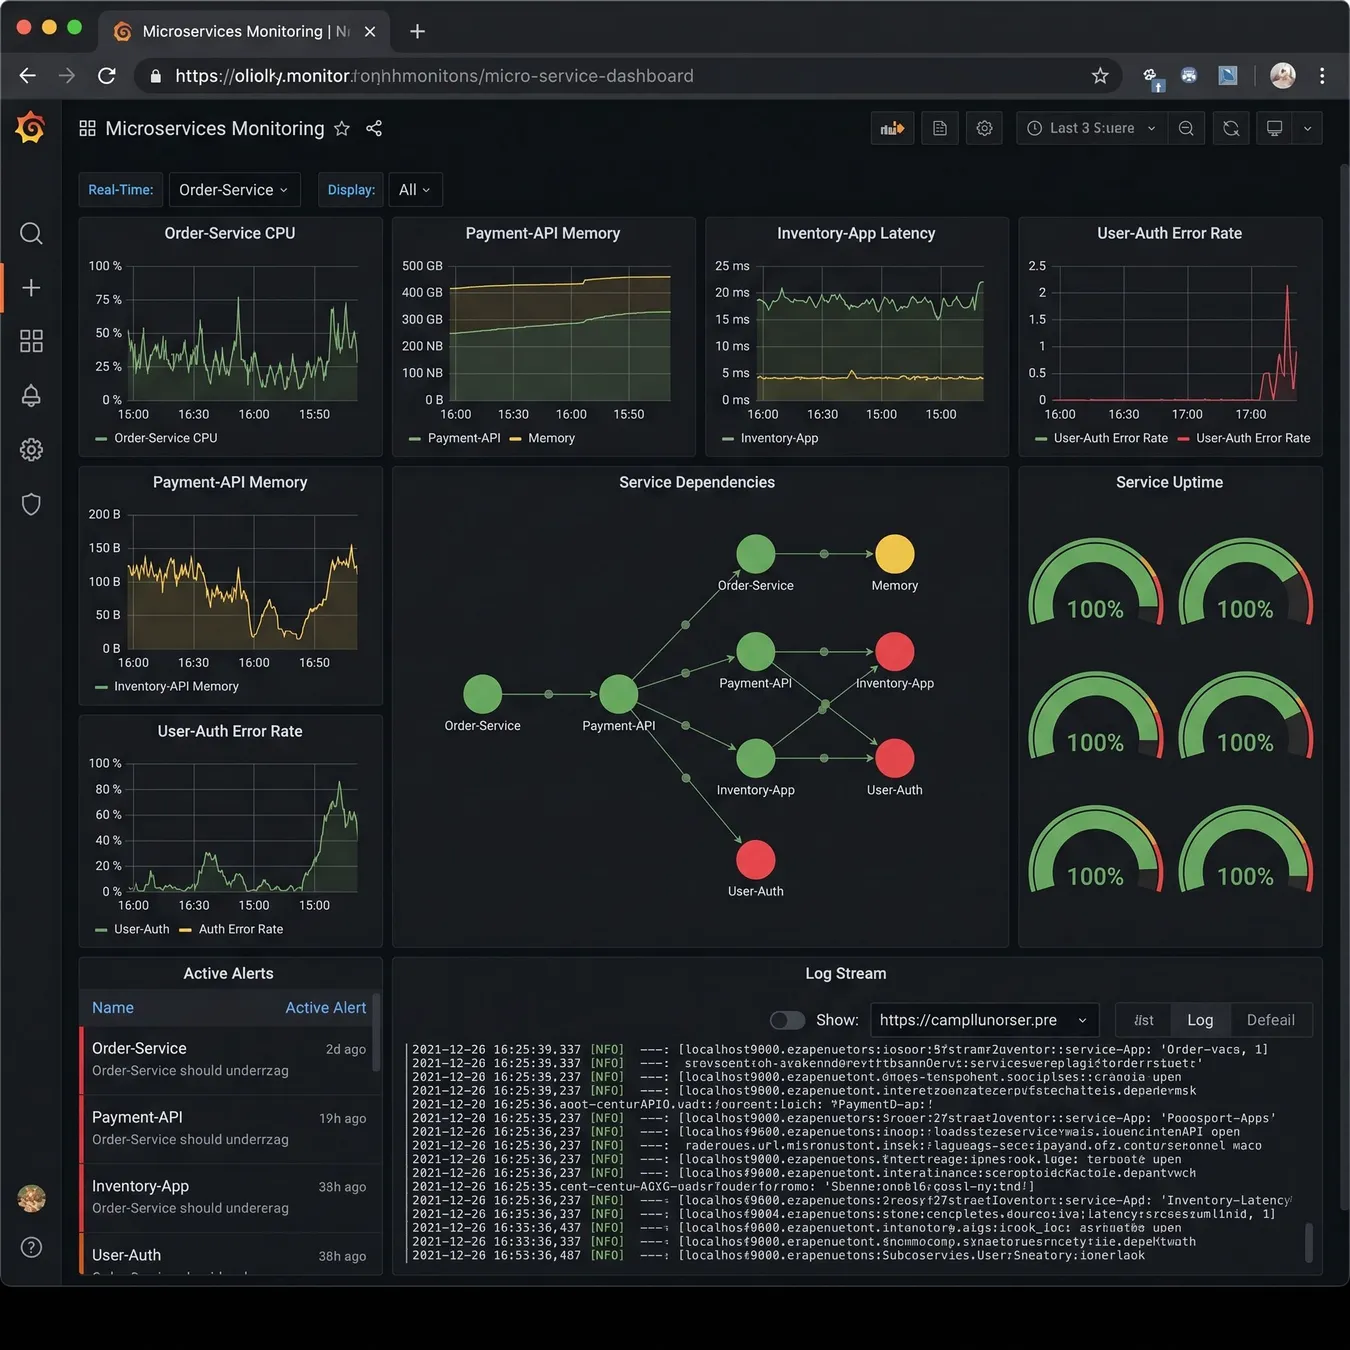The image size is (1350, 1350).
Task: Toggle Auth Error Rate legend series
Action: (x=231, y=929)
